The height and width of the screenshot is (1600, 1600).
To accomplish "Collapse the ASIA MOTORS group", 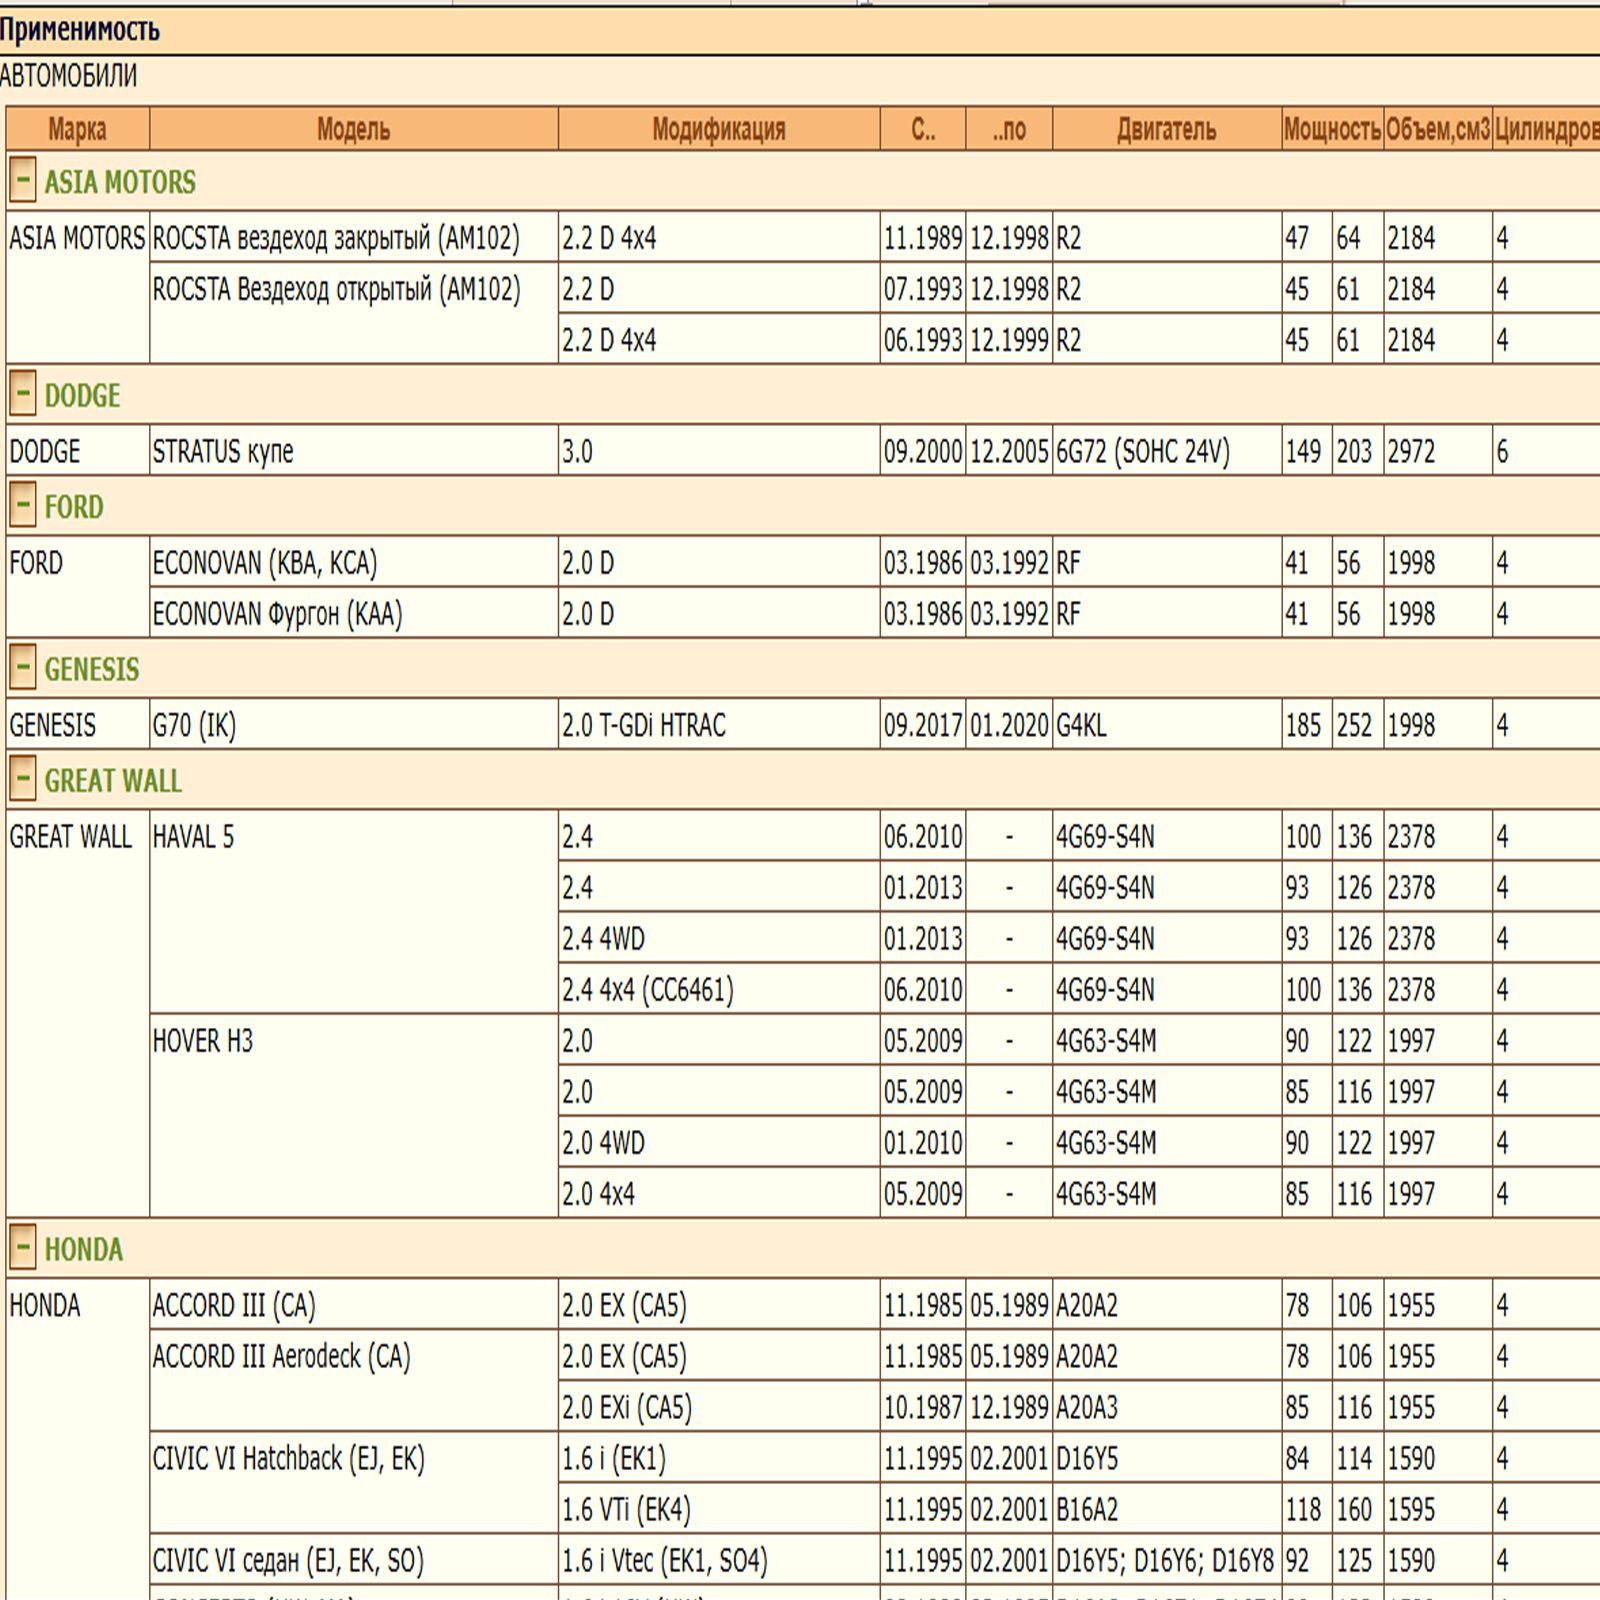I will click(22, 181).
